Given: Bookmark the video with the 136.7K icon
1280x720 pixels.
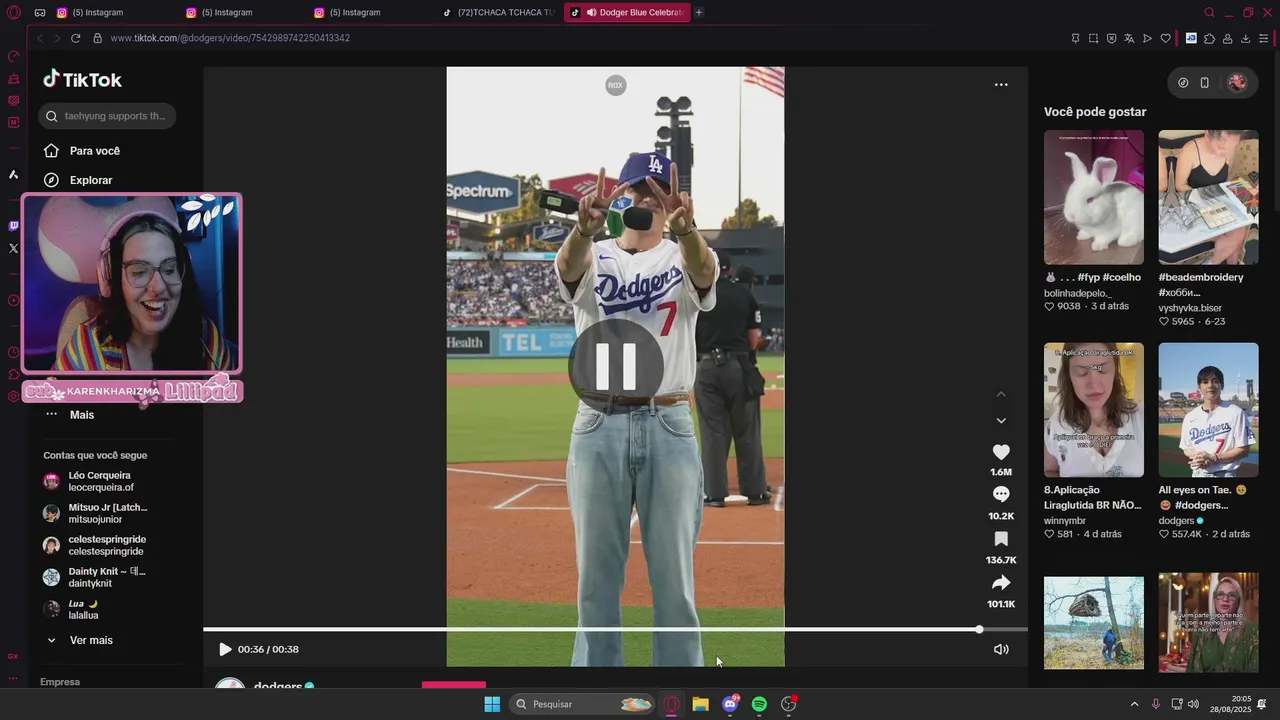Looking at the screenshot, I should pyautogui.click(x=1001, y=539).
